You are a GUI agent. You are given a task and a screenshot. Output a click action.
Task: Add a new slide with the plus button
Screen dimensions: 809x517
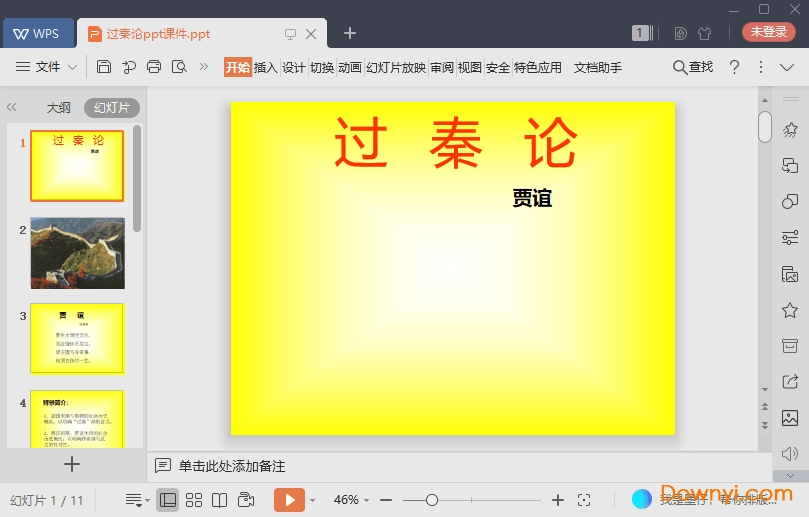point(72,464)
